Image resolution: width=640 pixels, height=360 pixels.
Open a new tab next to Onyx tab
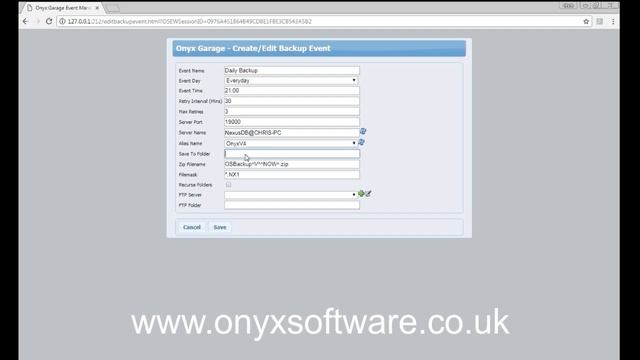click(112, 8)
